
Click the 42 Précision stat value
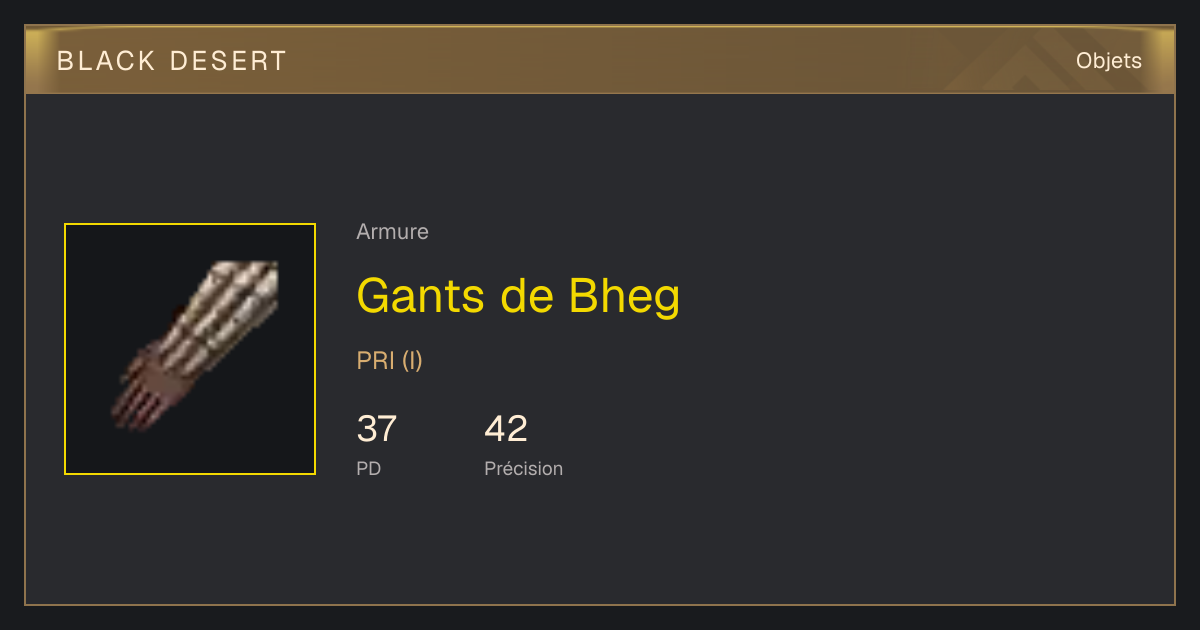(x=506, y=429)
